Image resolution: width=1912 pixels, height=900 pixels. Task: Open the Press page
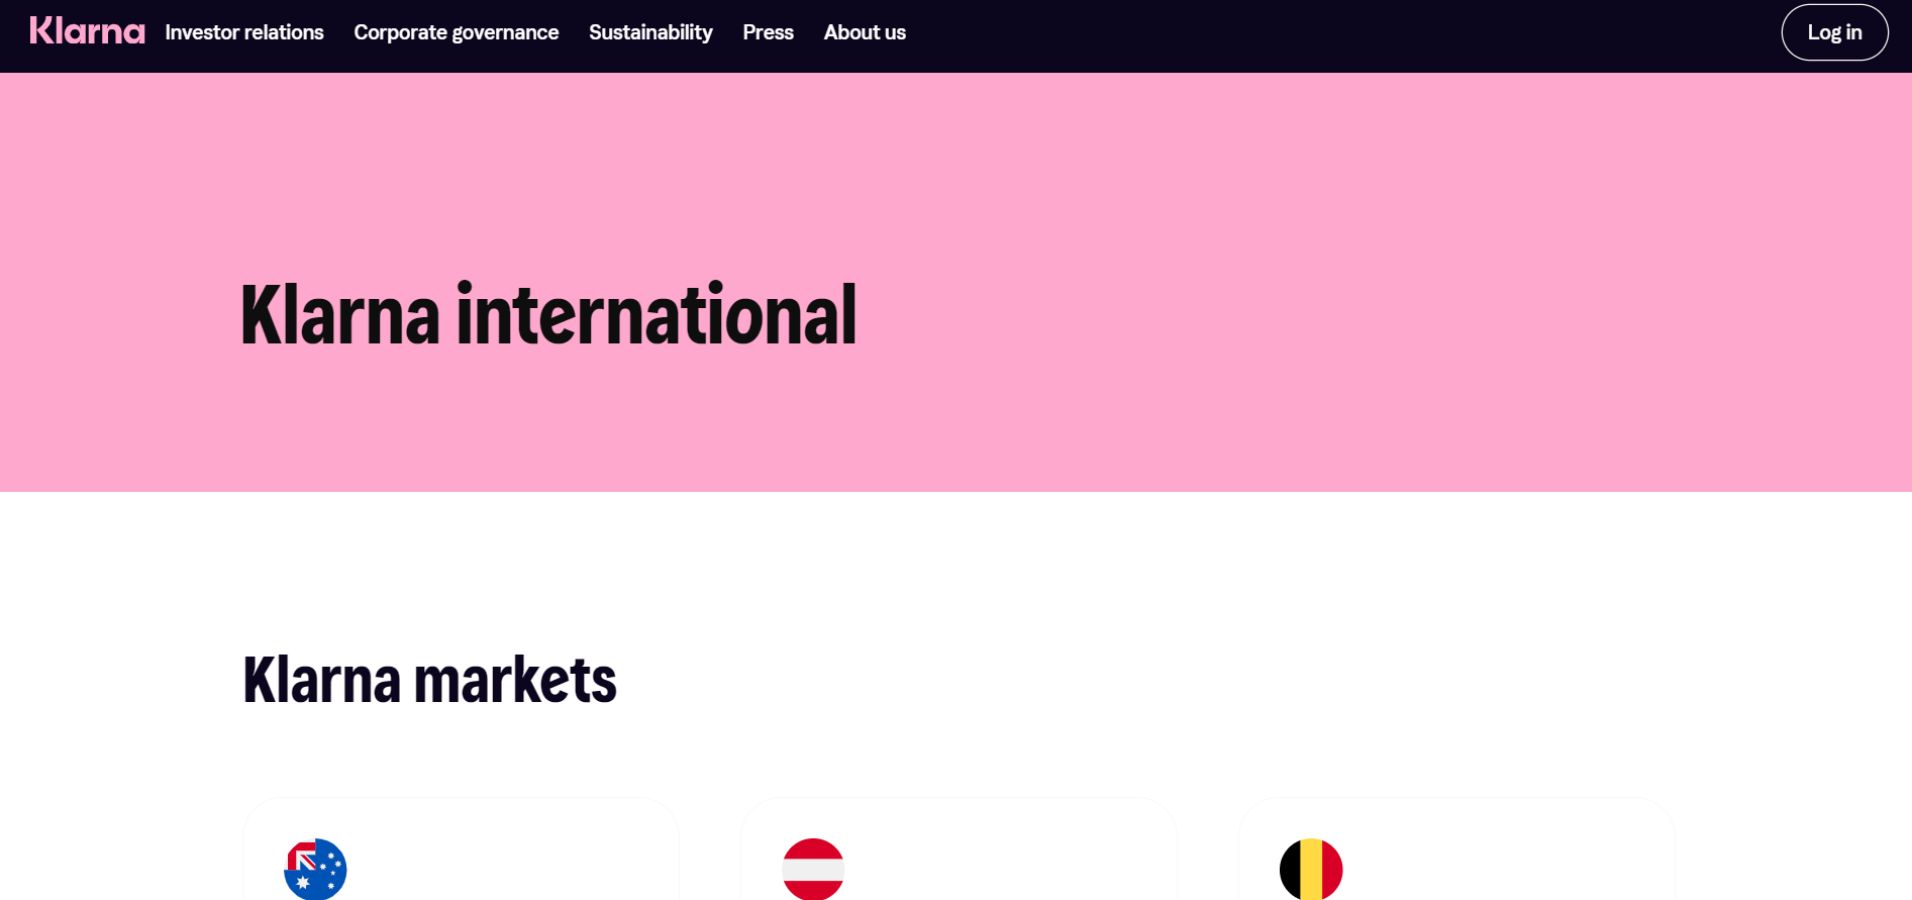point(768,32)
